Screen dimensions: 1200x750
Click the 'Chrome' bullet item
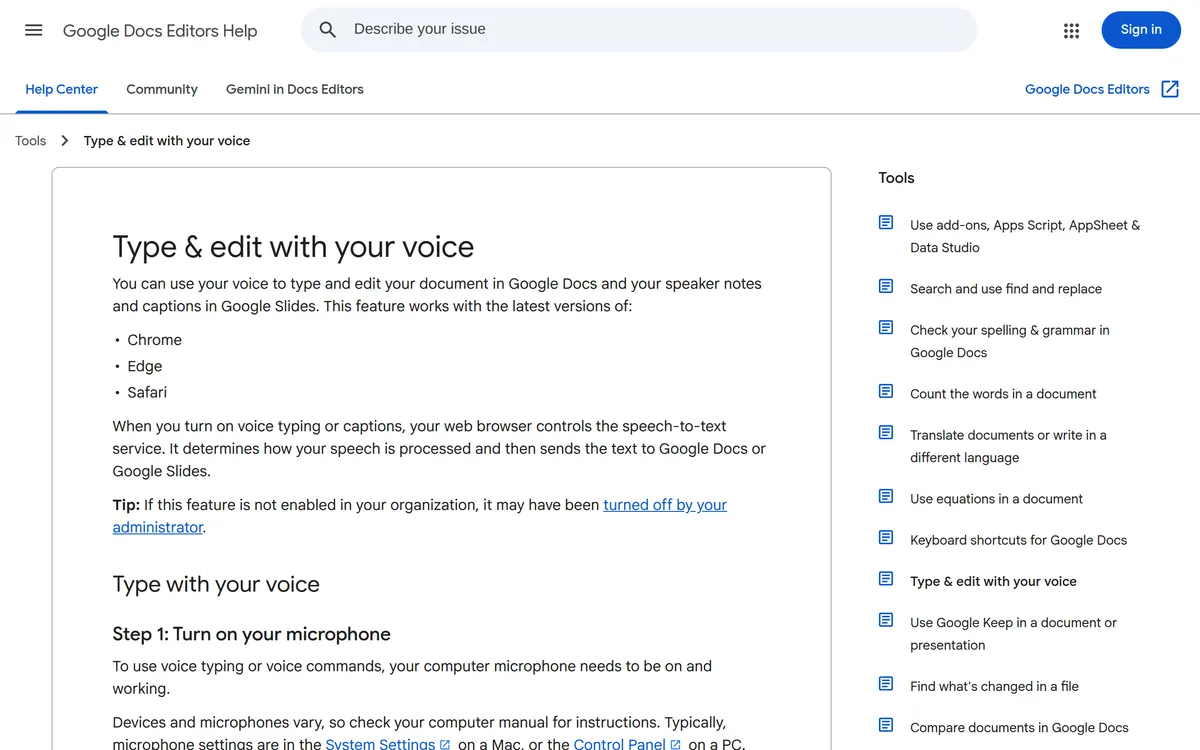(x=154, y=340)
